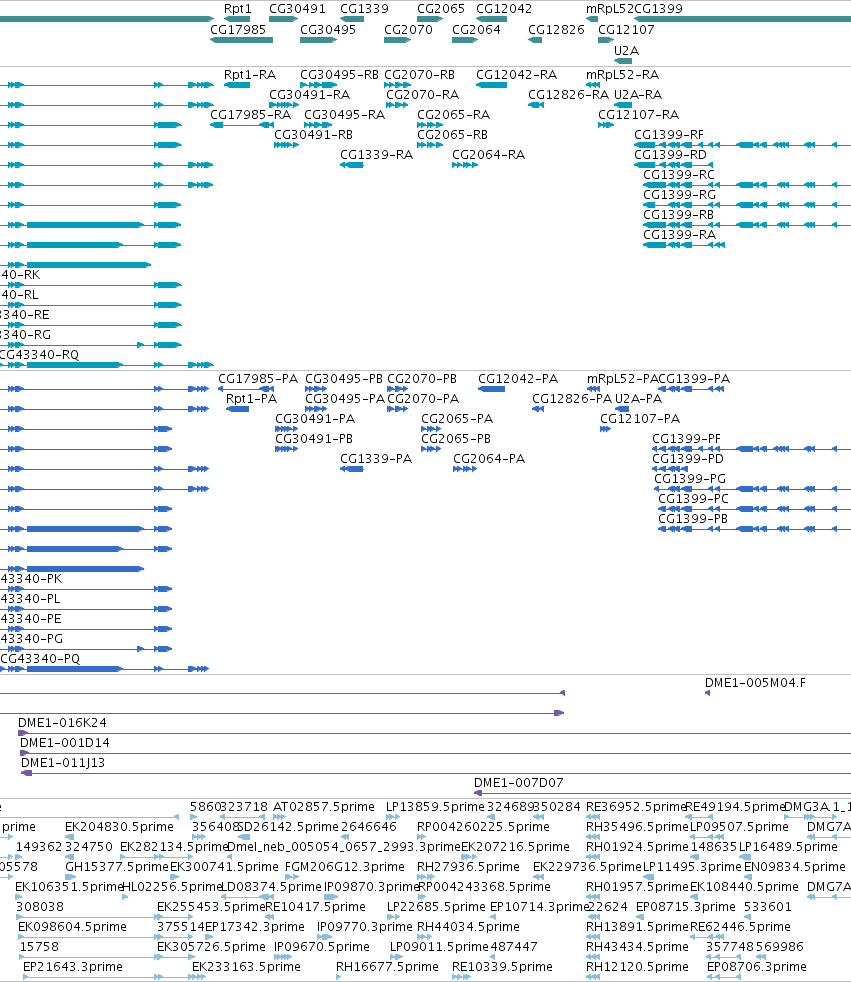Open protein Rpt1-PA
This screenshot has width=851, height=982.
(x=251, y=399)
